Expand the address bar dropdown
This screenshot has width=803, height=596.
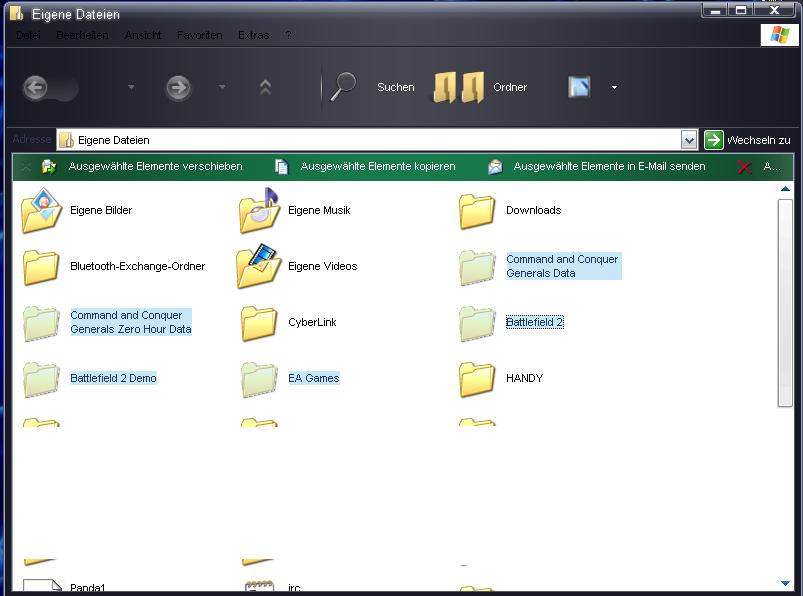689,140
